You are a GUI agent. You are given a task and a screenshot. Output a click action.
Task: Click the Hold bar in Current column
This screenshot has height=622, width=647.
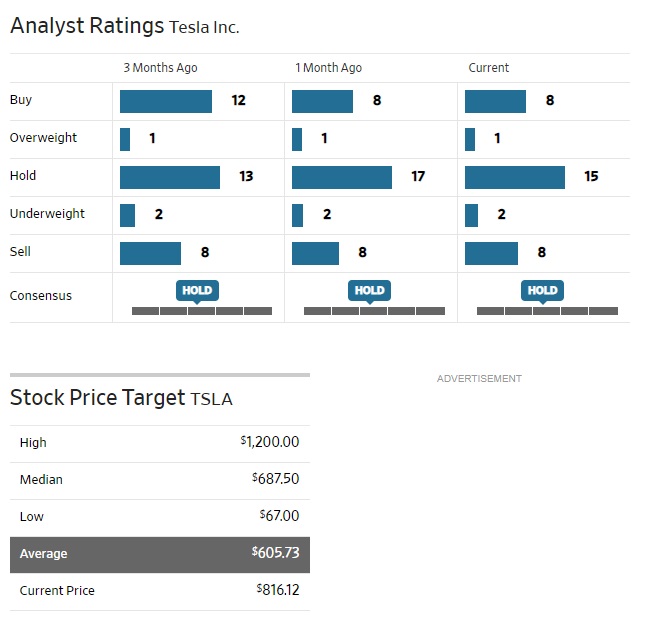(x=515, y=177)
